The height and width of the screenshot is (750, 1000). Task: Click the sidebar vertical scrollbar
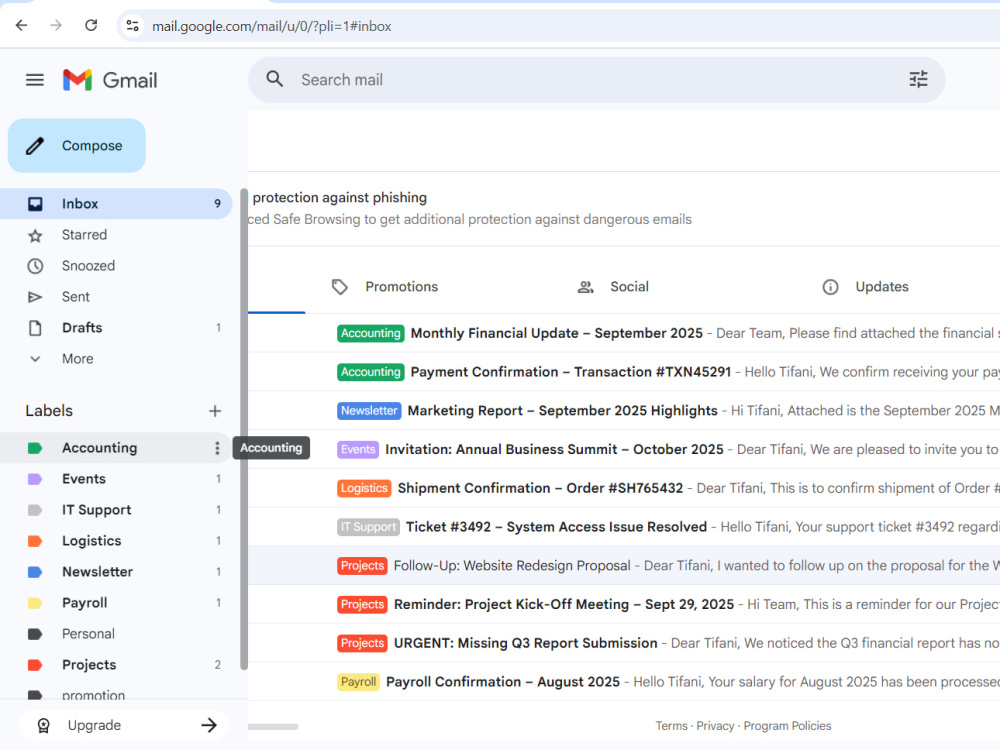(x=244, y=429)
